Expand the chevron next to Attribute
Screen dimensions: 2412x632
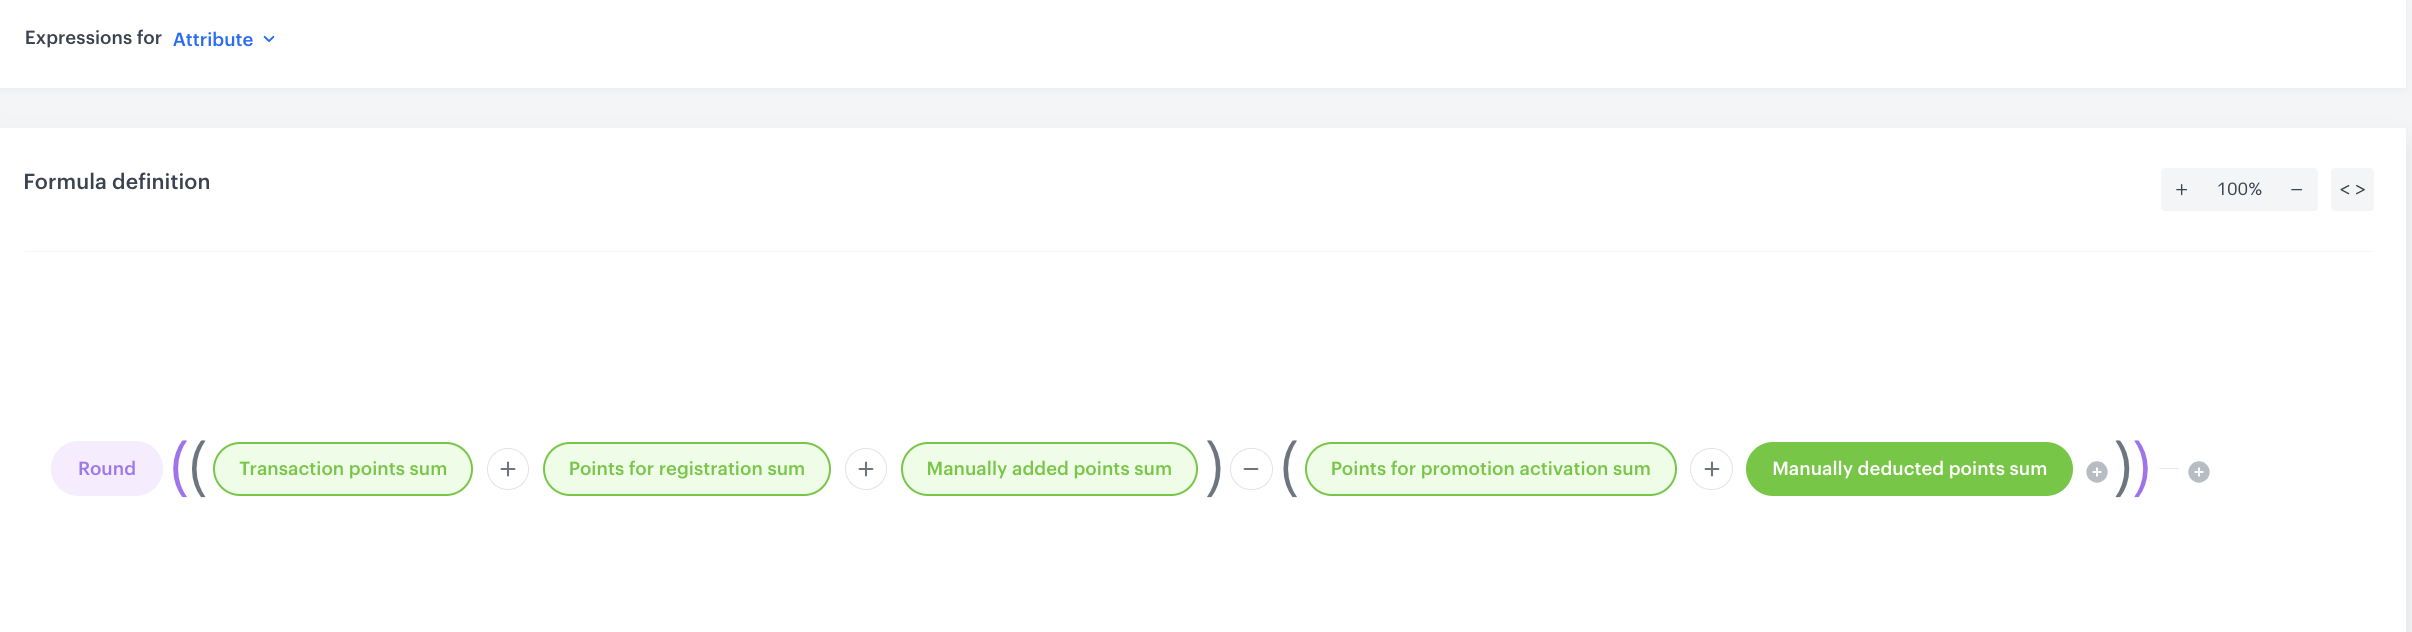(268, 39)
